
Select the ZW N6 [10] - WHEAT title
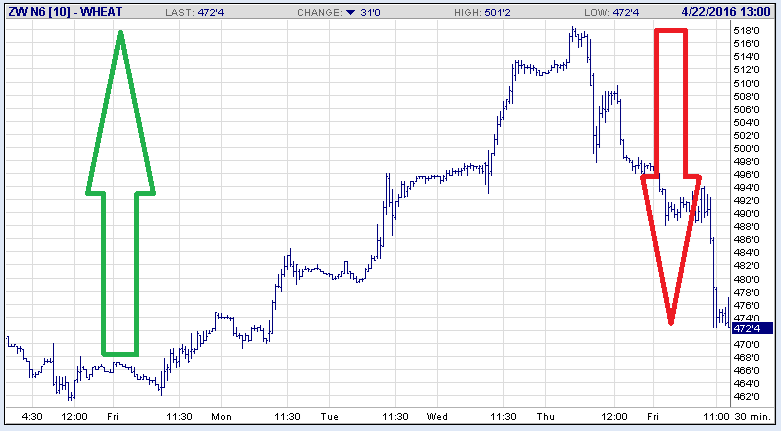[59, 12]
